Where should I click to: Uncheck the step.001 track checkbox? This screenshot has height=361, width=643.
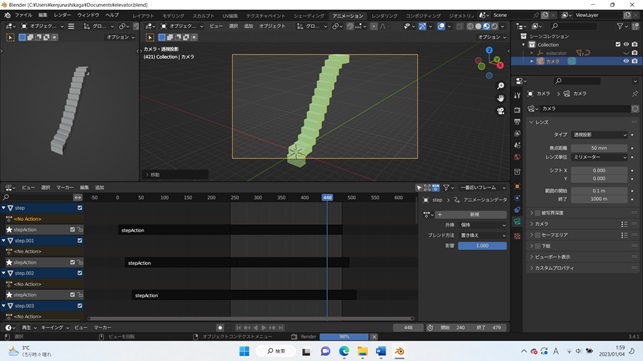(x=80, y=240)
